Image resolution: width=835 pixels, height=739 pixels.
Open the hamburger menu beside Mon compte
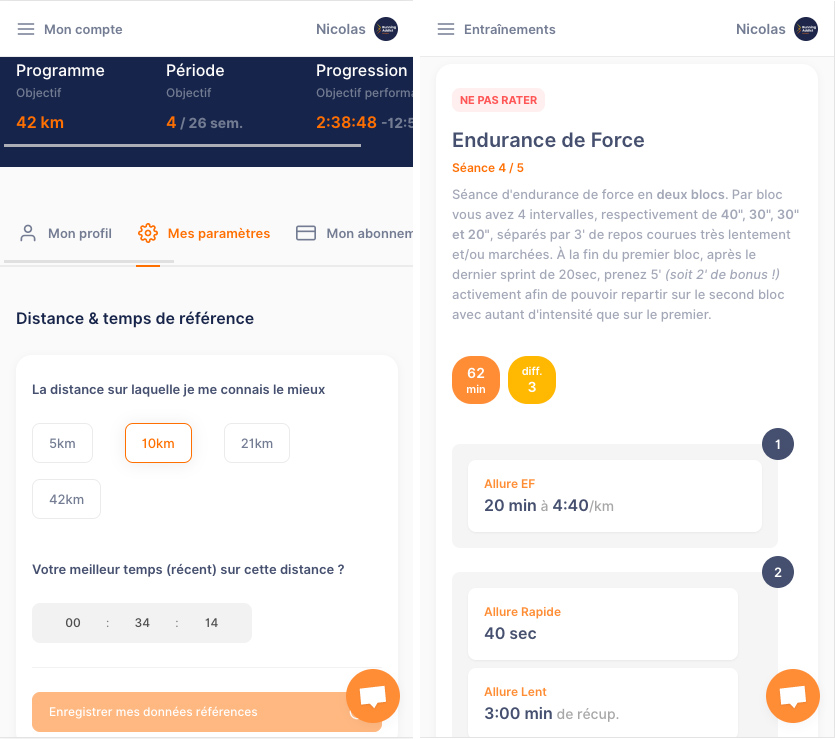click(26, 29)
